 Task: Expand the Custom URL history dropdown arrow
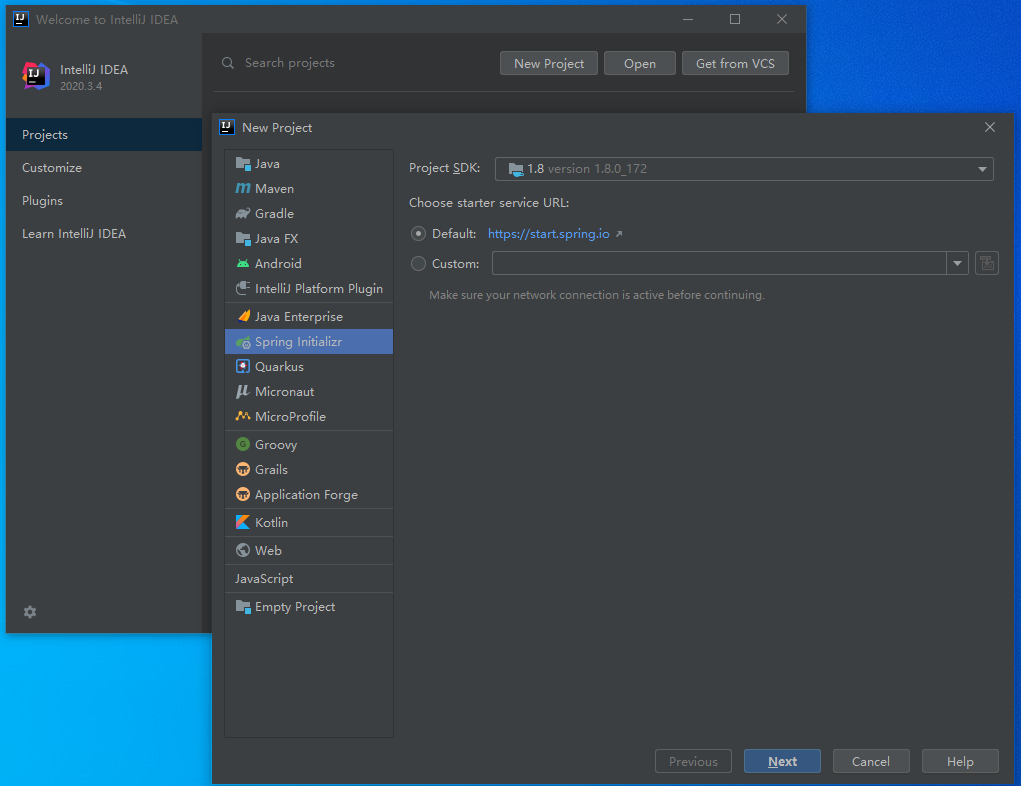click(957, 263)
